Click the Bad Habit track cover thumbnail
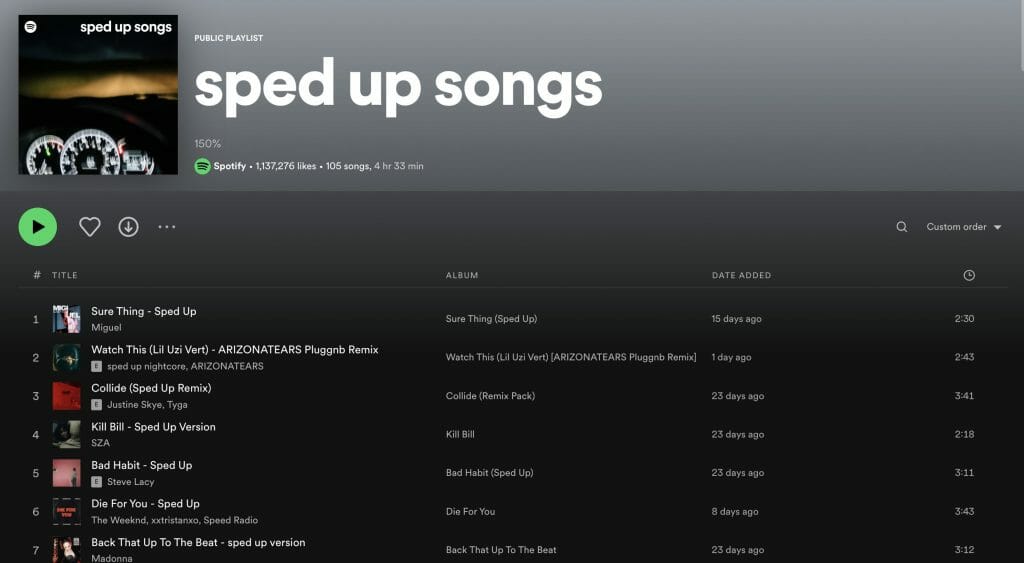Viewport: 1024px width, 563px height. pos(67,473)
